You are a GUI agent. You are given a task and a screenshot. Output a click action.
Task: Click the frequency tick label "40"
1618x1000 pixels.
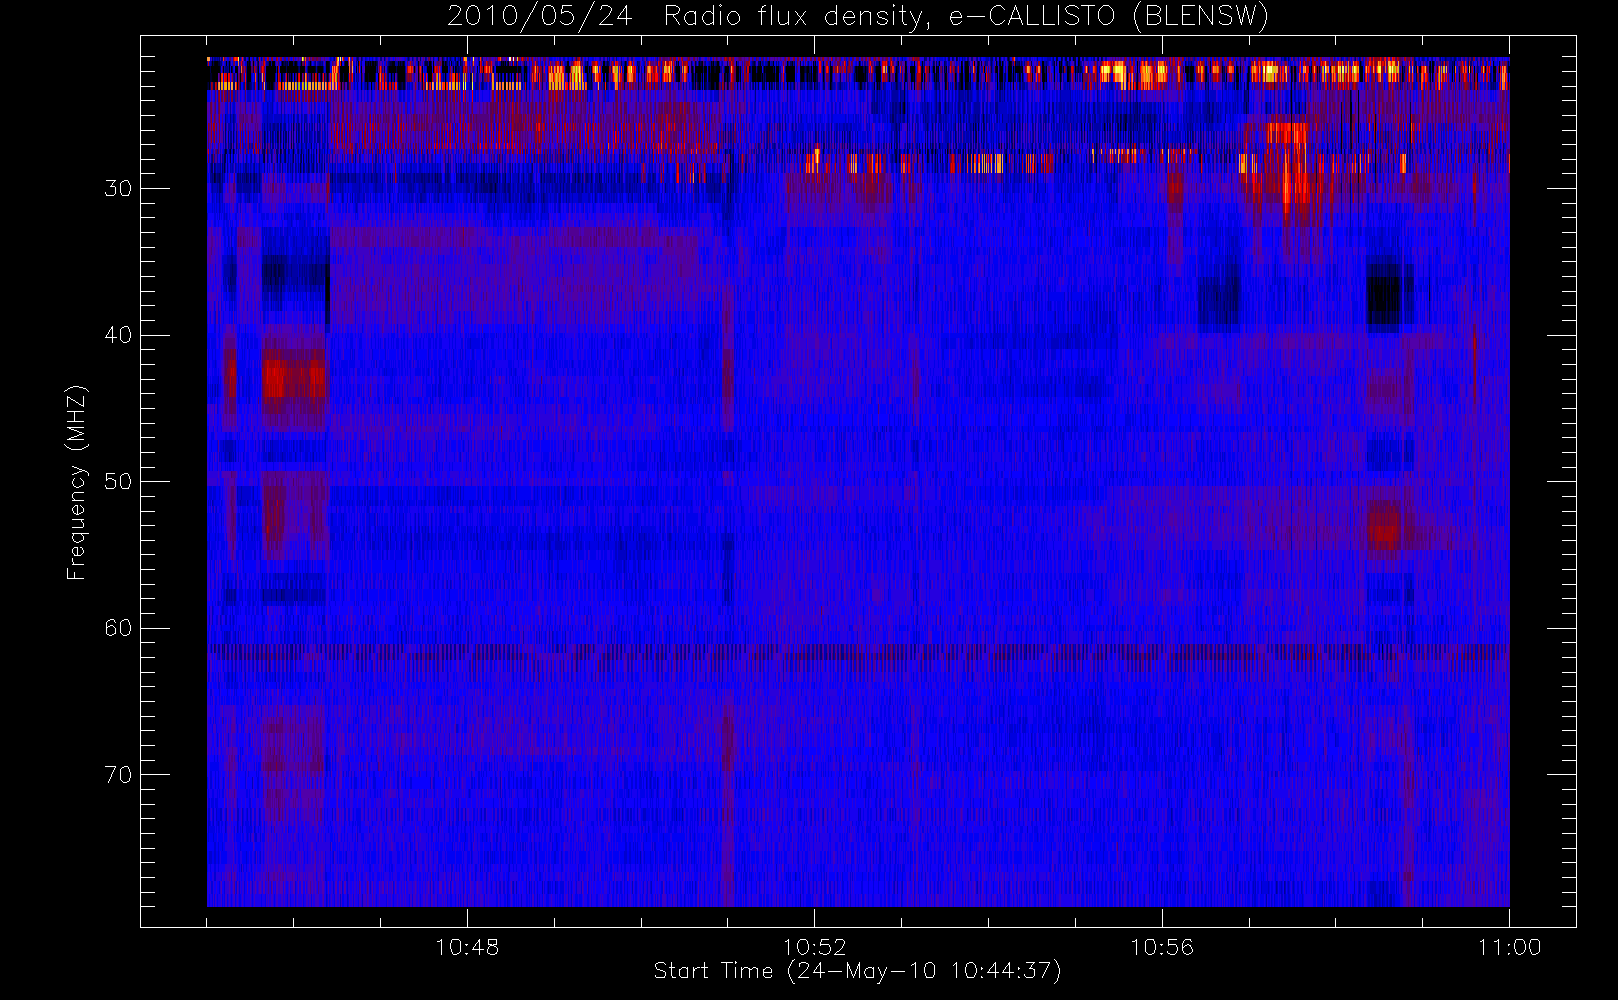pos(118,335)
